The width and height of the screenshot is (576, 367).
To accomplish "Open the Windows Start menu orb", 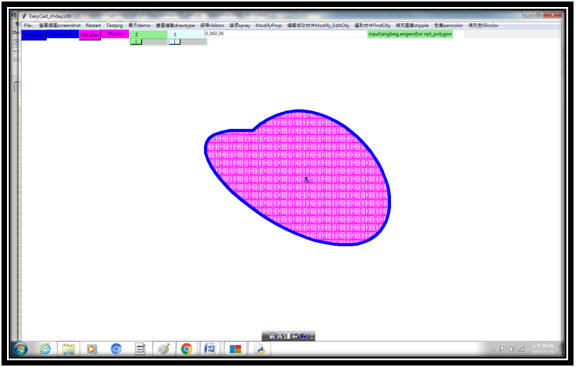I will pos(20,349).
